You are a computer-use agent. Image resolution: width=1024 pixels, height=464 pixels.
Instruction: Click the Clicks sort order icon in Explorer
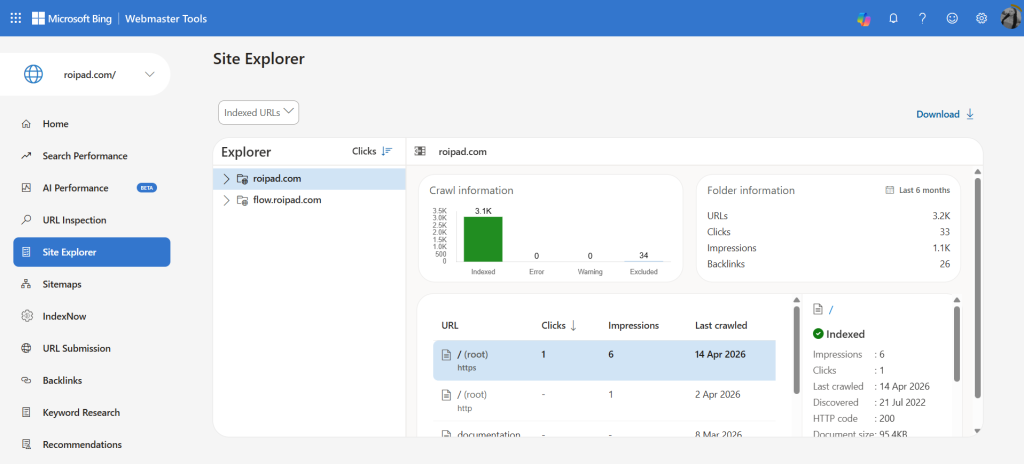tap(387, 151)
